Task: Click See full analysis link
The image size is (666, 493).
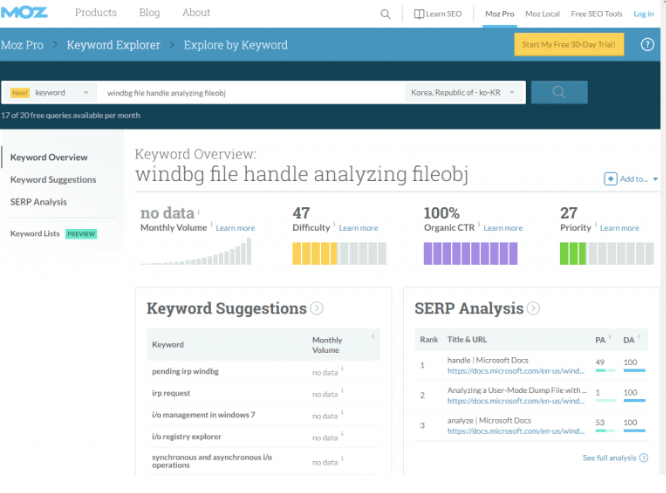Action: tap(609, 458)
